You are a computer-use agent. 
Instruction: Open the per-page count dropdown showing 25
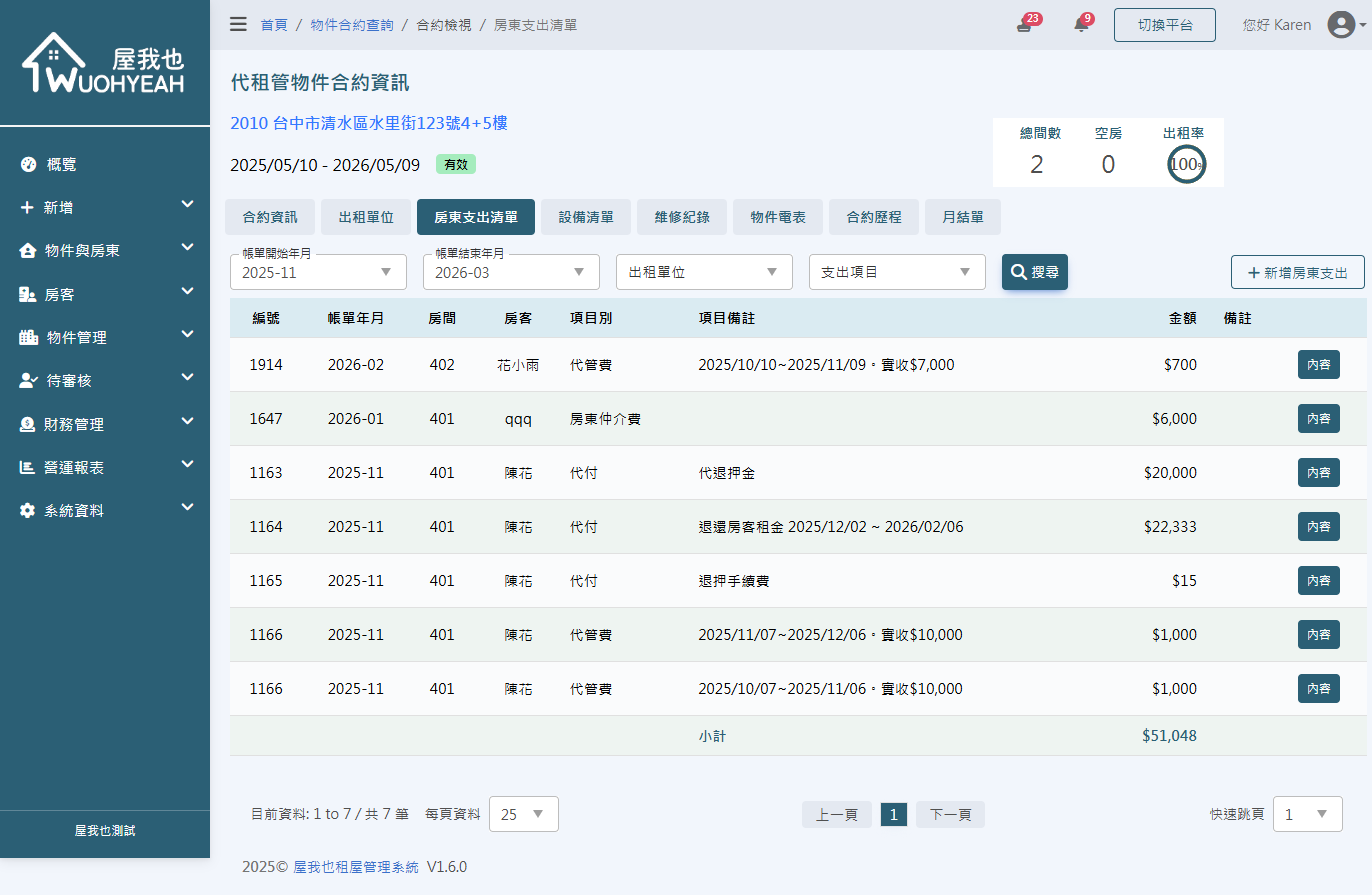click(523, 814)
